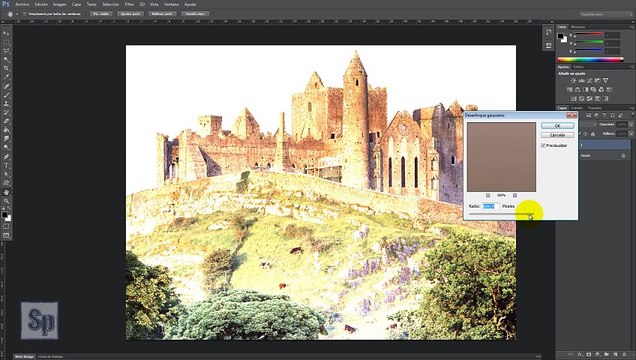Add a Vibrance adjustment
This screenshot has height=360, width=636.
606,81
